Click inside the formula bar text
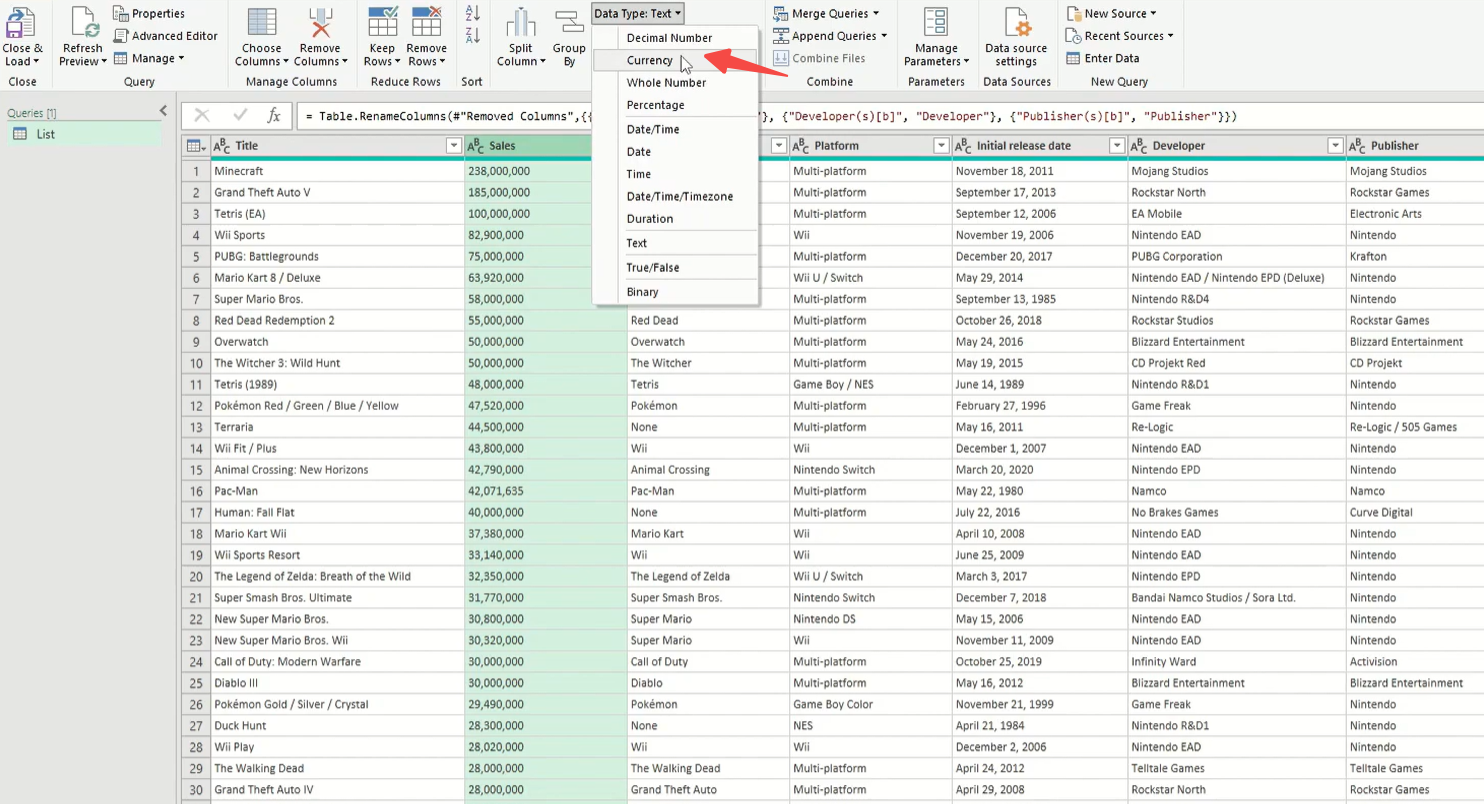Screen dimensions: 1484x804 click(x=890, y=116)
